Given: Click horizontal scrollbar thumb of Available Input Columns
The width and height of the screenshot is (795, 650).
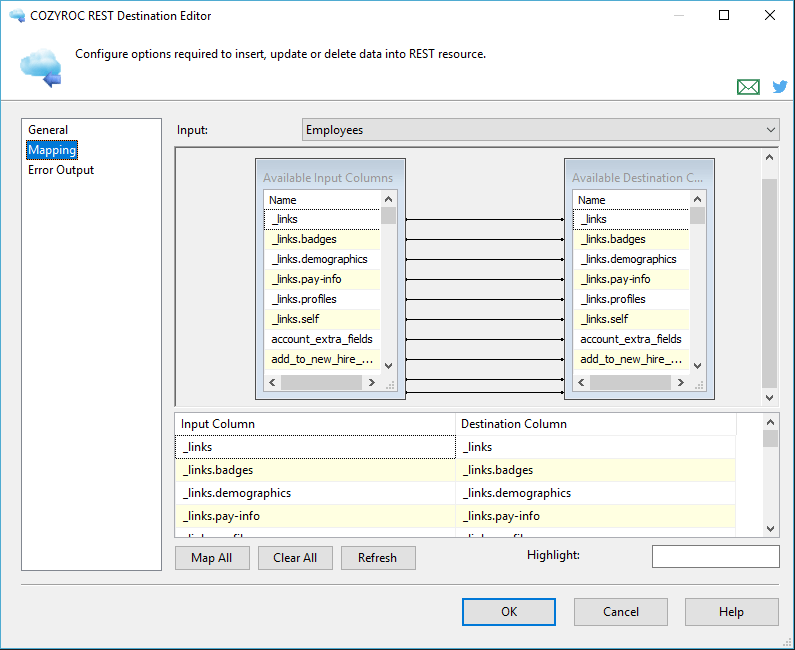Looking at the screenshot, I should point(321,382).
